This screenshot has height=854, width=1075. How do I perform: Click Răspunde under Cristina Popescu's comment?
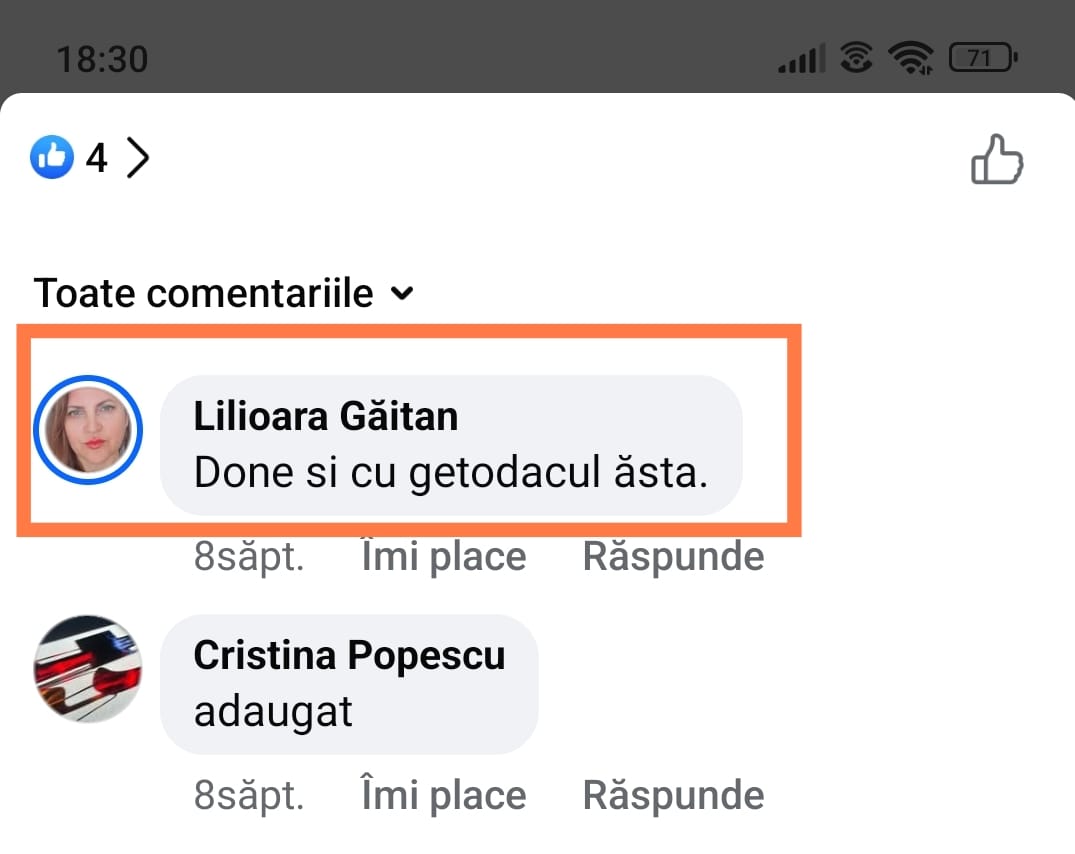click(673, 795)
